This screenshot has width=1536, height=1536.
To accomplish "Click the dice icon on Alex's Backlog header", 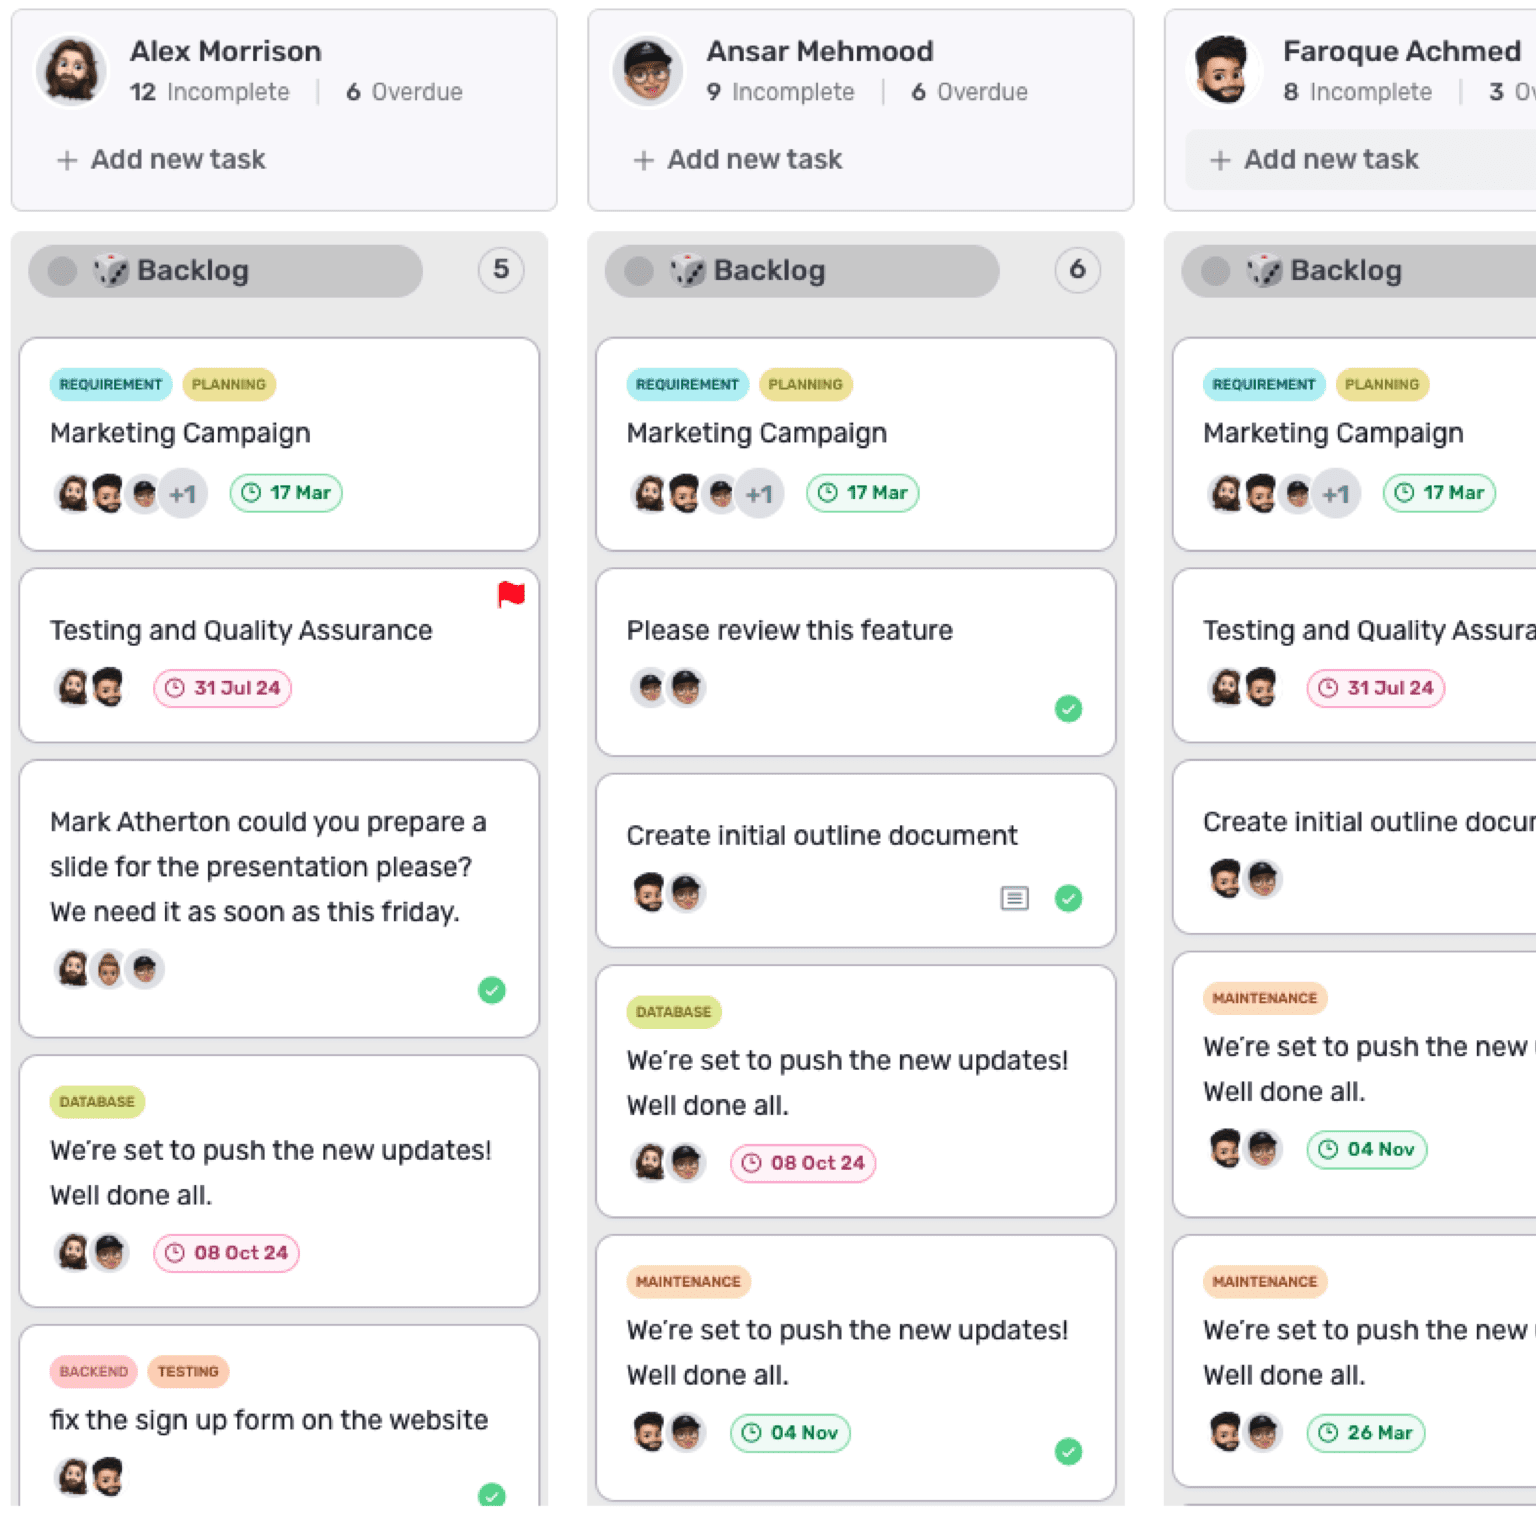I will [113, 270].
